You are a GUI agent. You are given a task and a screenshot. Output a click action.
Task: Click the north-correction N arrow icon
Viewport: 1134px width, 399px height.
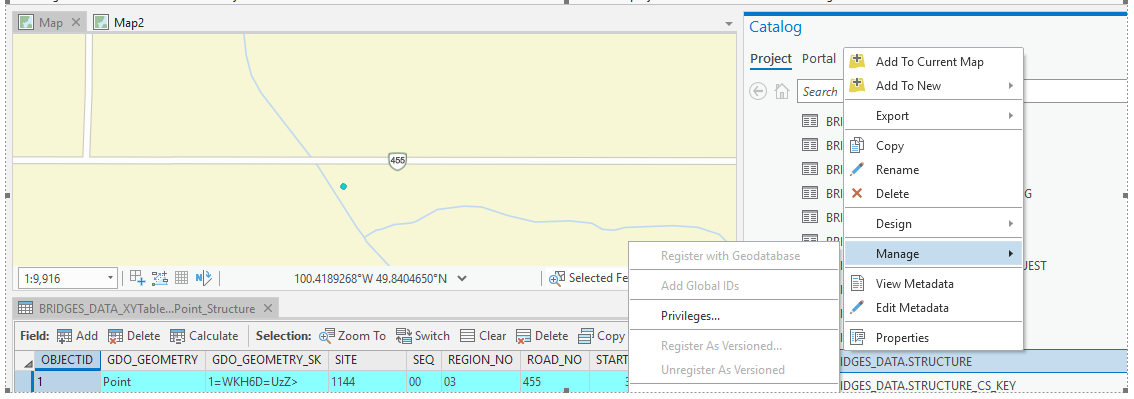tap(204, 278)
